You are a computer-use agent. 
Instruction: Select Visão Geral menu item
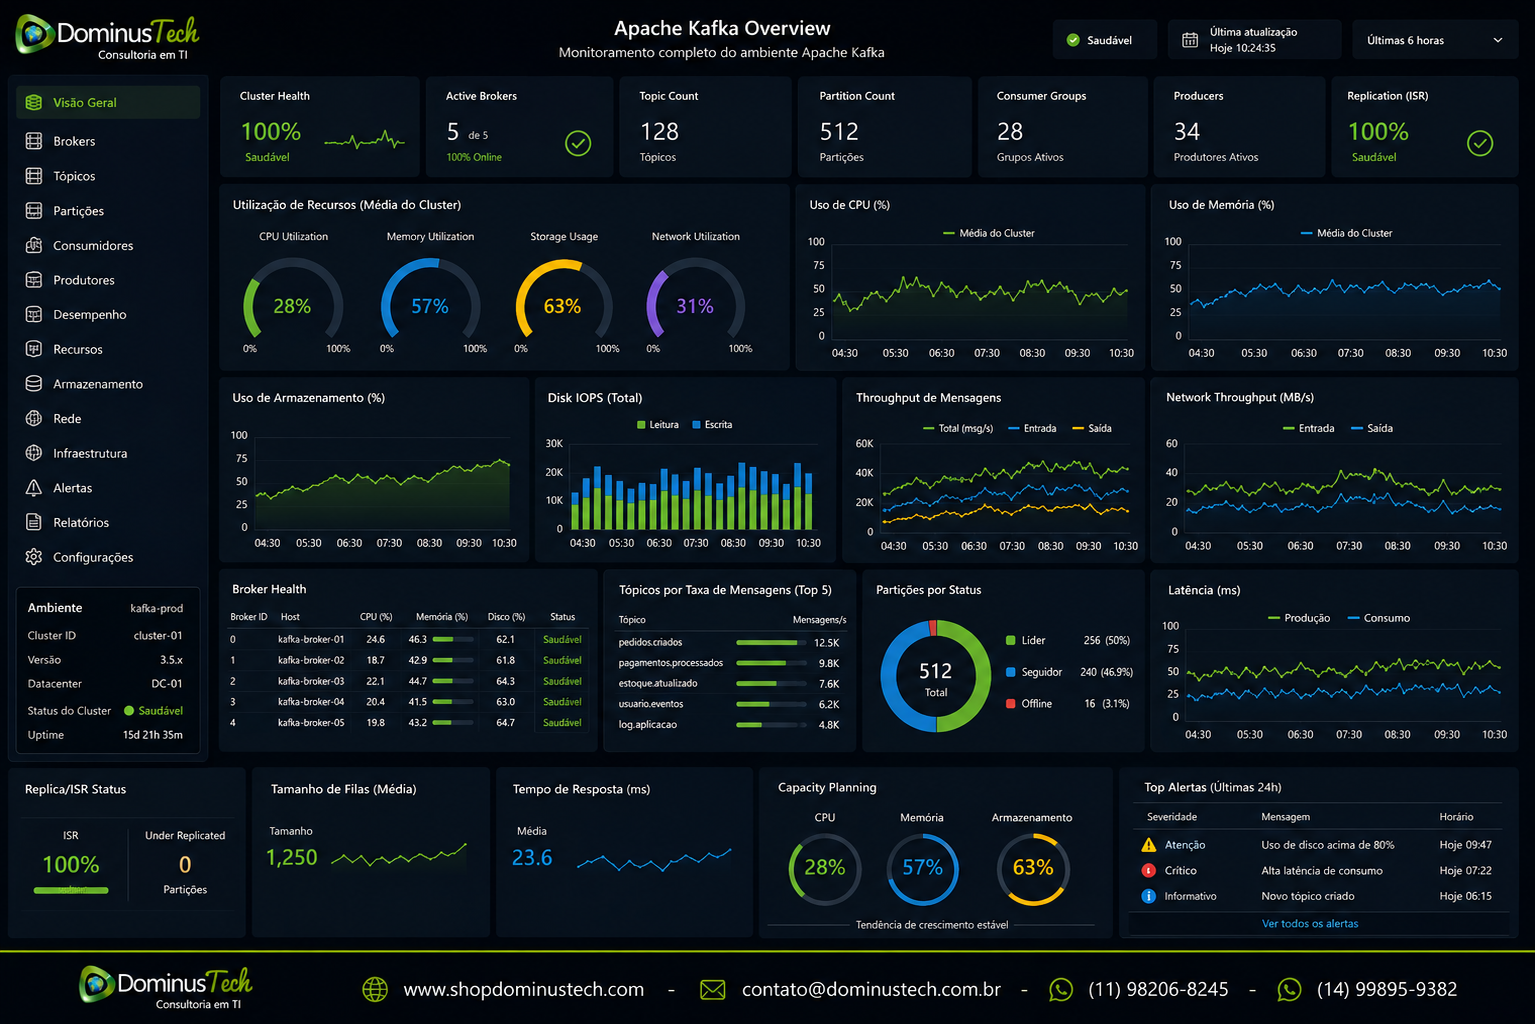(108, 102)
